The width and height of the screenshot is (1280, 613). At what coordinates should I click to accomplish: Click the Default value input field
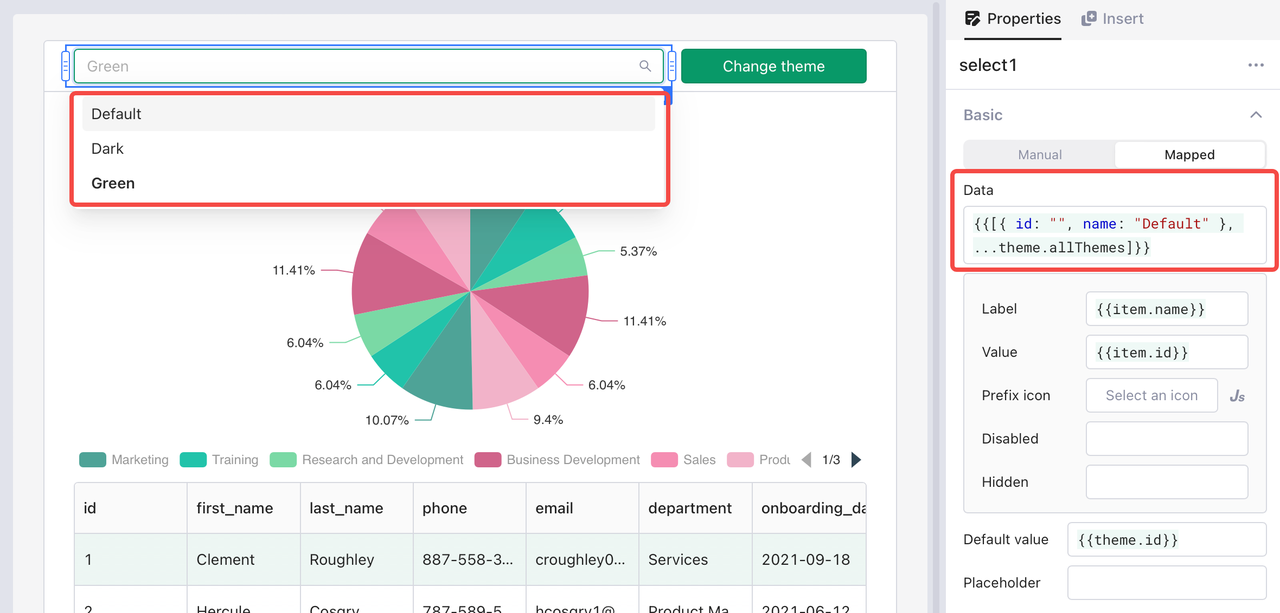point(1167,540)
